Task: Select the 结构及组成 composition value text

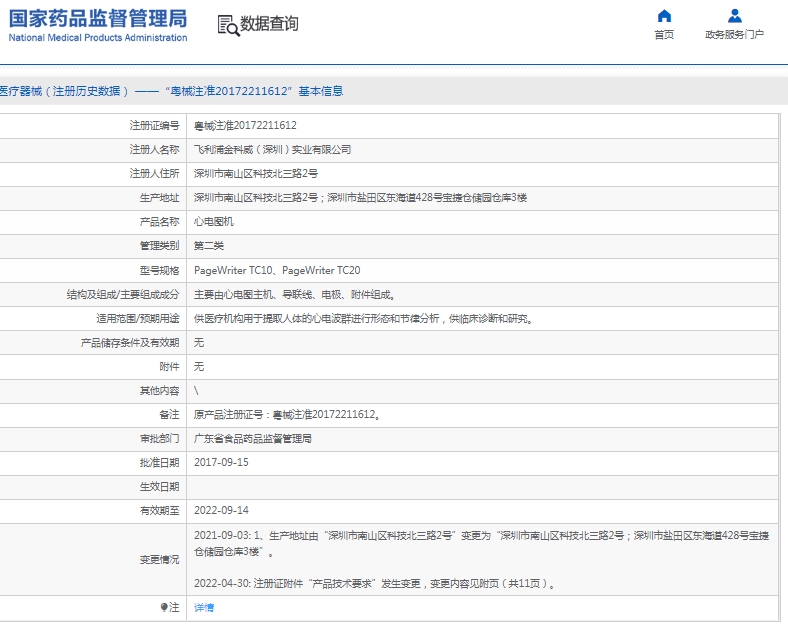Action: 294,294
